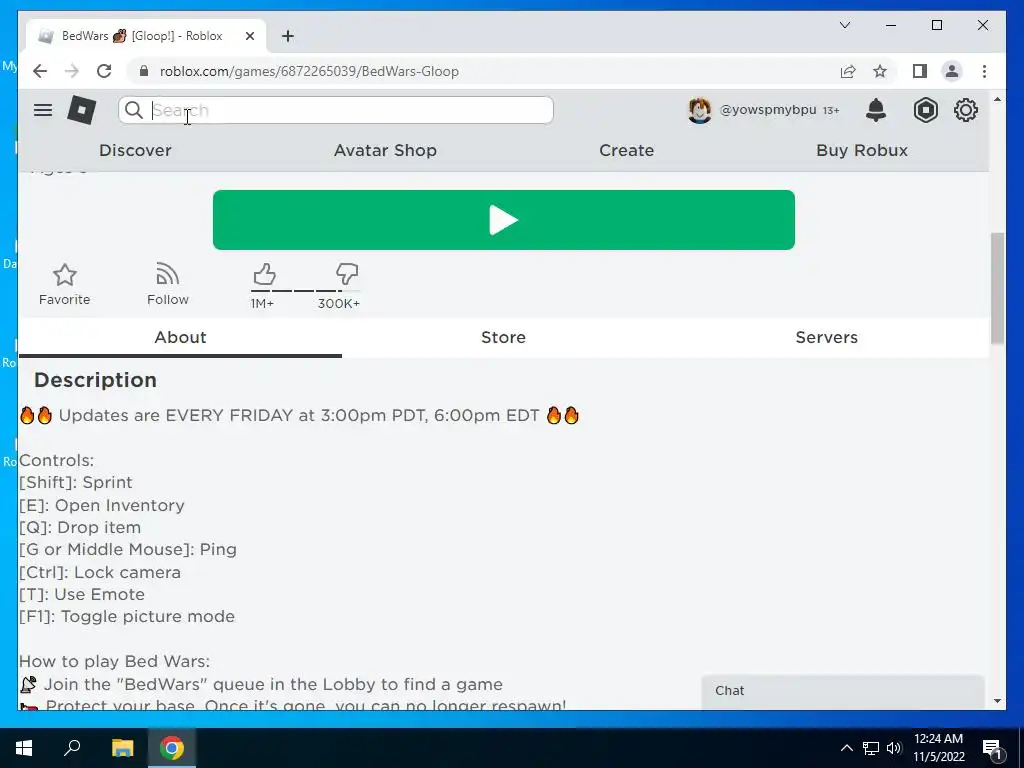Click the 'Updates are EVERY FRIDAY' line
The width and height of the screenshot is (1024, 768).
click(299, 415)
